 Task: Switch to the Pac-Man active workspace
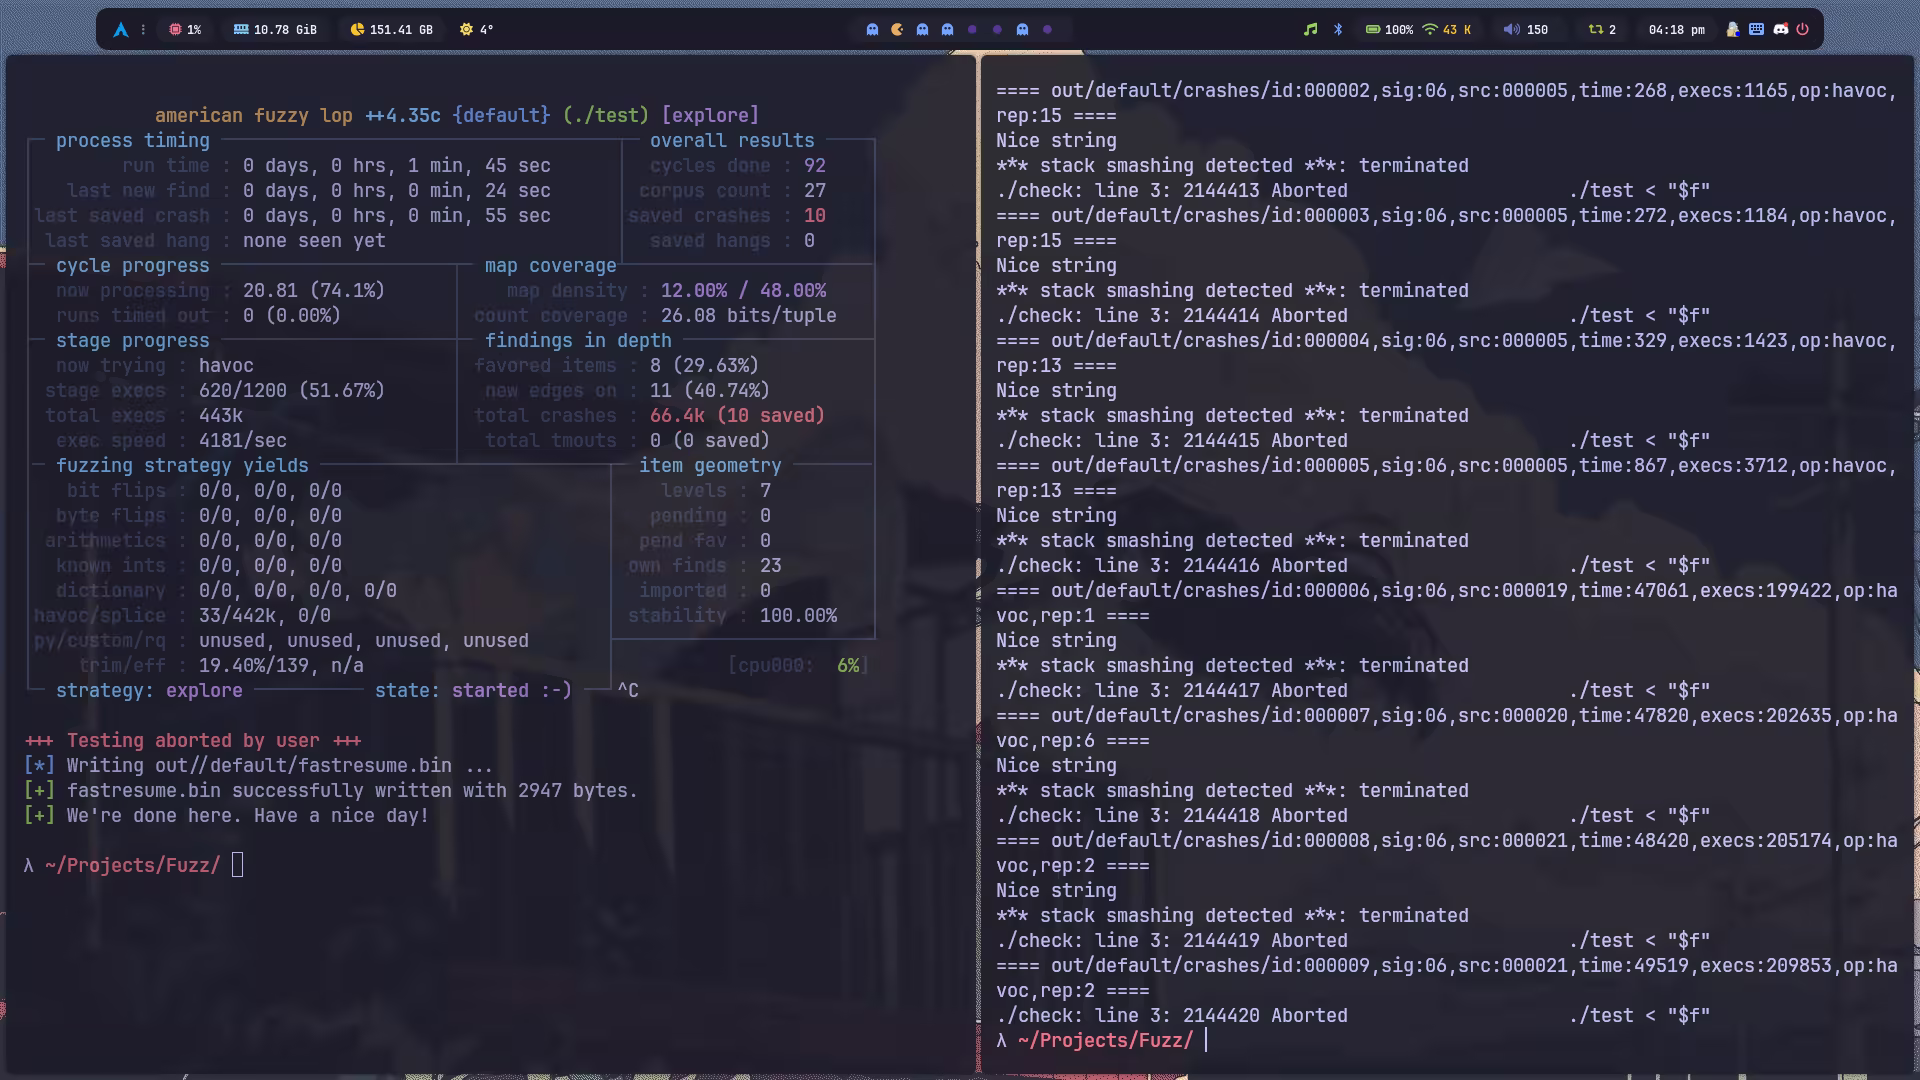coord(897,30)
